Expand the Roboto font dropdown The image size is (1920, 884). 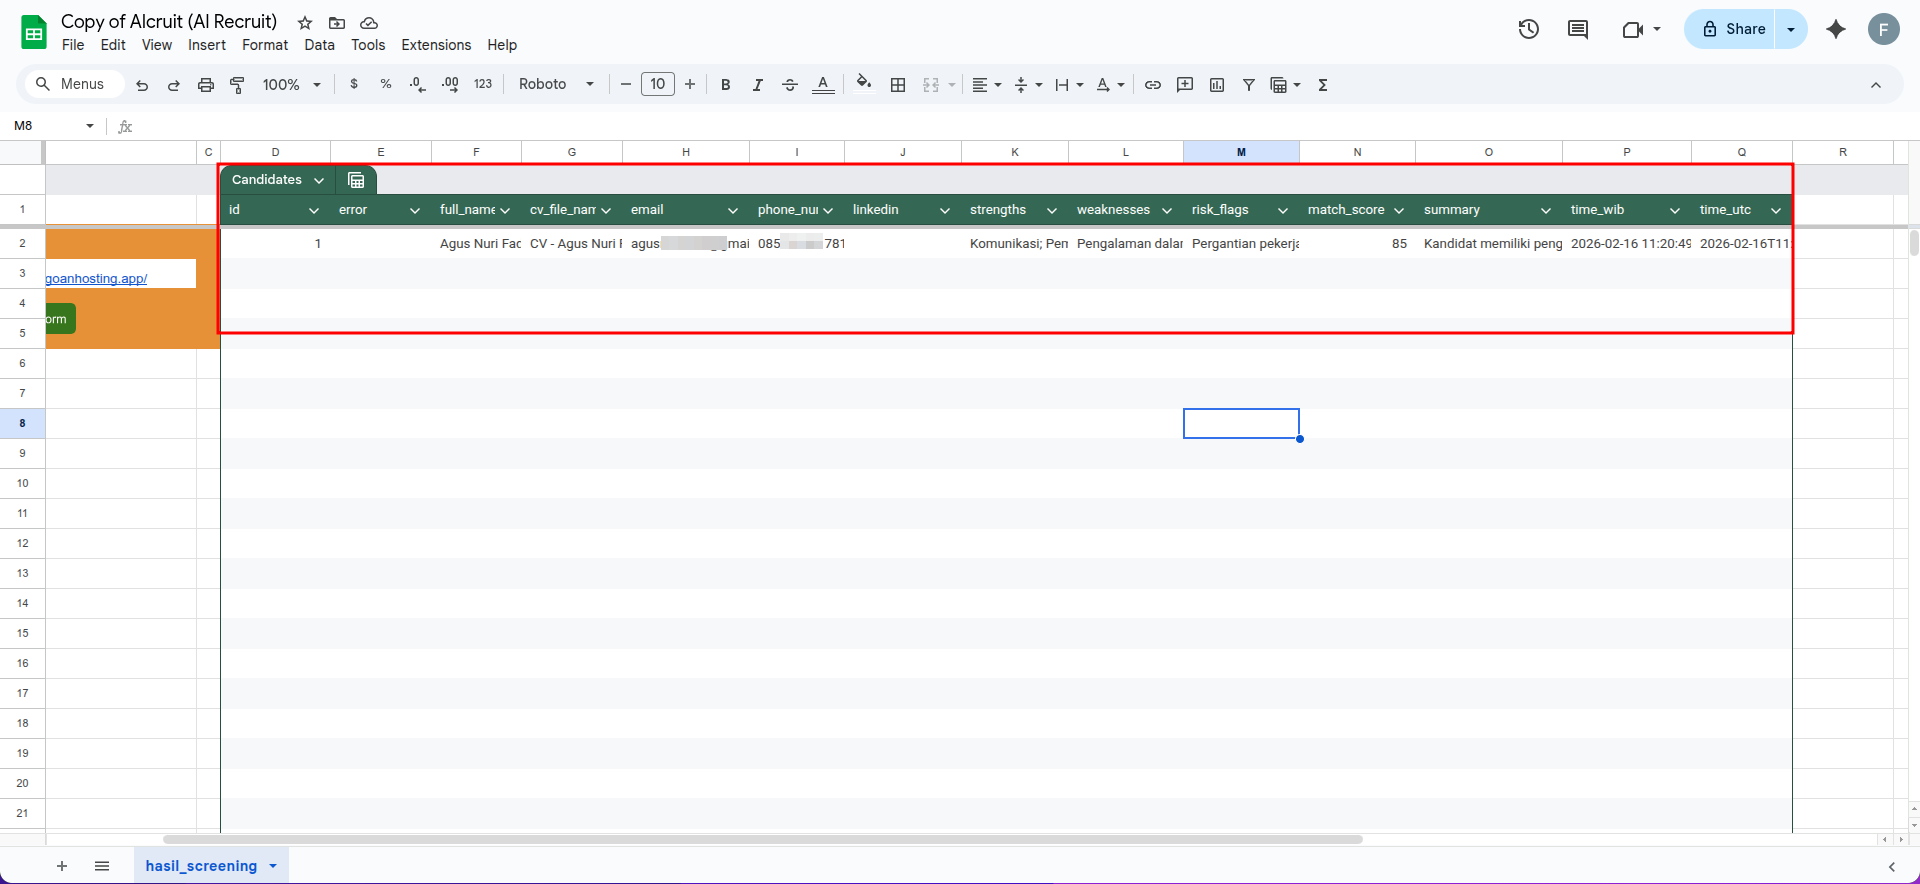556,85
